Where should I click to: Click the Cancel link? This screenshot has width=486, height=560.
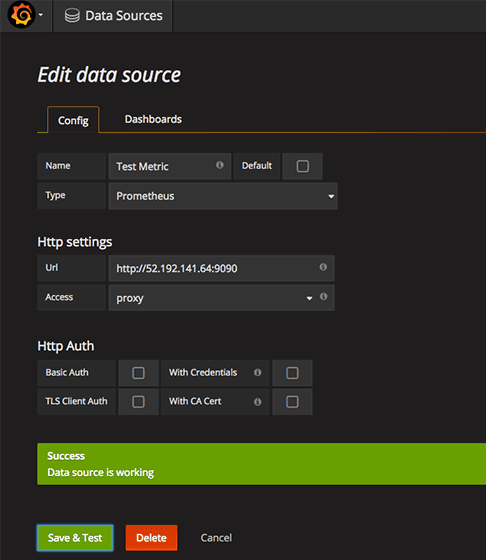pos(216,538)
